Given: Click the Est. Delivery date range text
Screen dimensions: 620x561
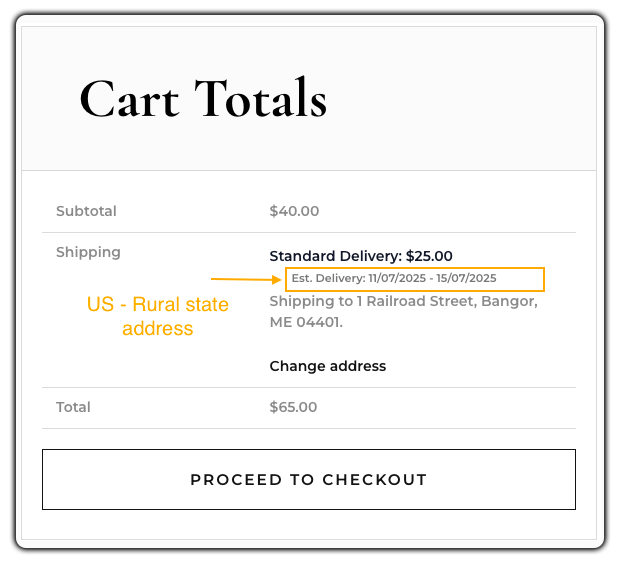Looking at the screenshot, I should click(x=394, y=278).
